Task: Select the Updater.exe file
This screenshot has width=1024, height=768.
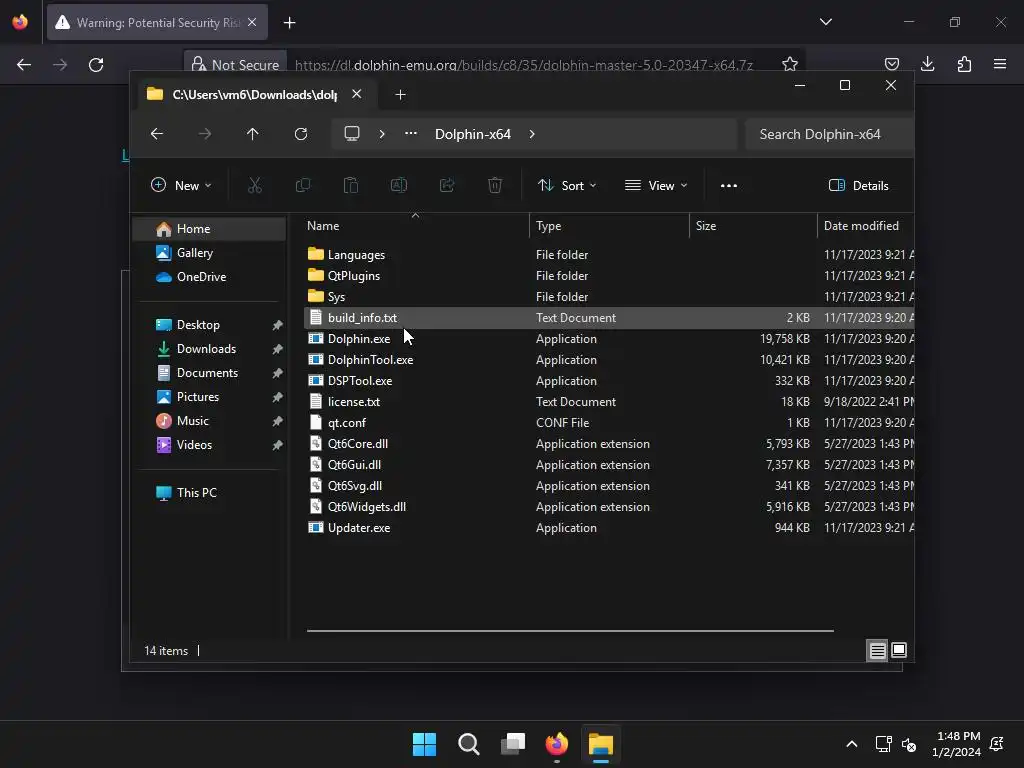Action: (x=359, y=528)
